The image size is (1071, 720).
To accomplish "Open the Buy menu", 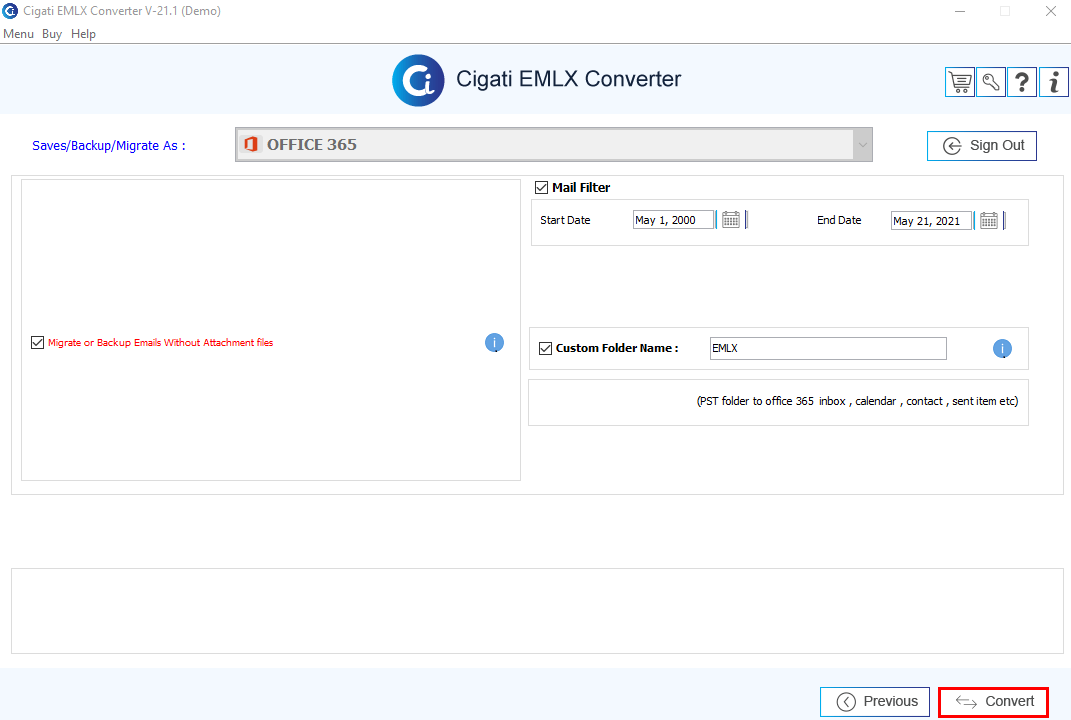I will [52, 33].
